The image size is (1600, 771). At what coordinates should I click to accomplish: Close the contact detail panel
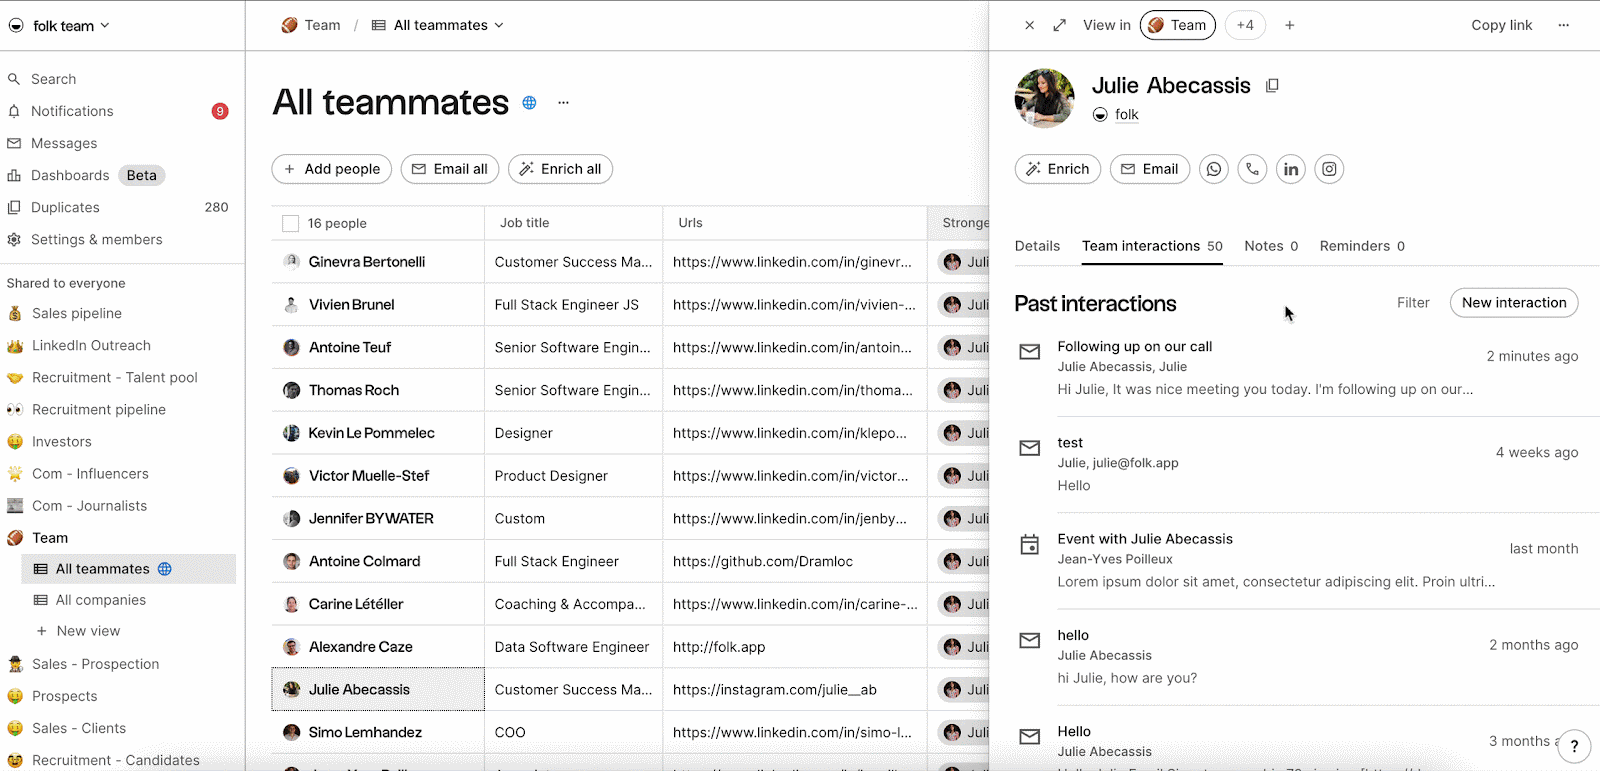click(1029, 25)
